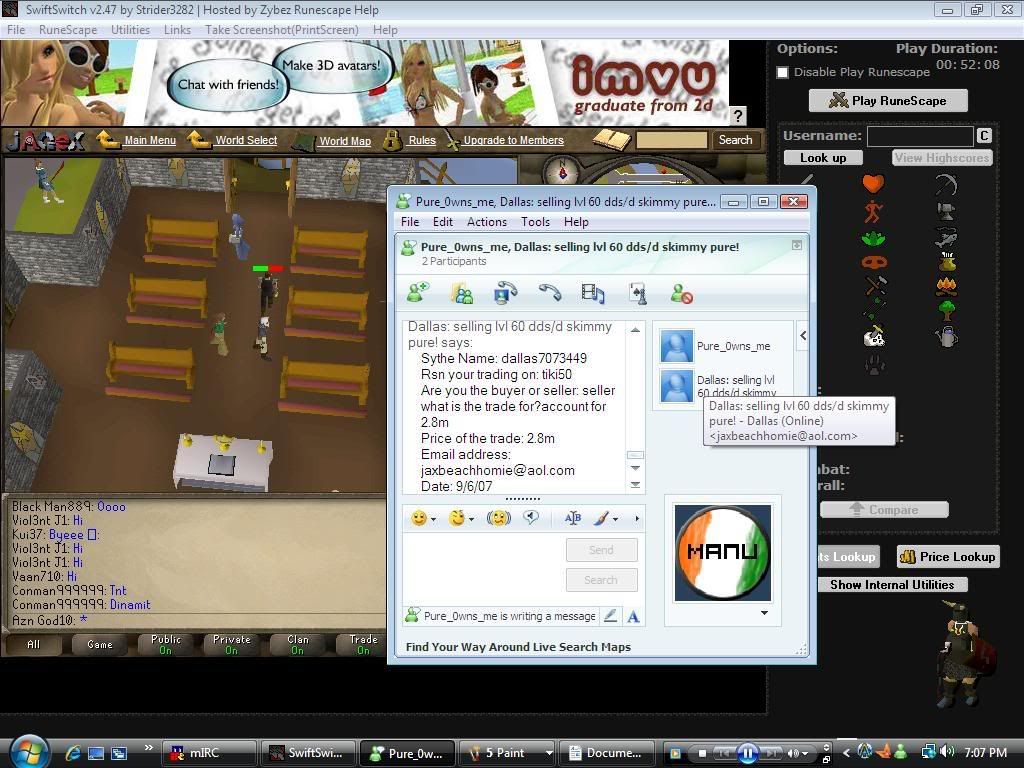Start a video call in Messenger toolbar

tap(505, 293)
